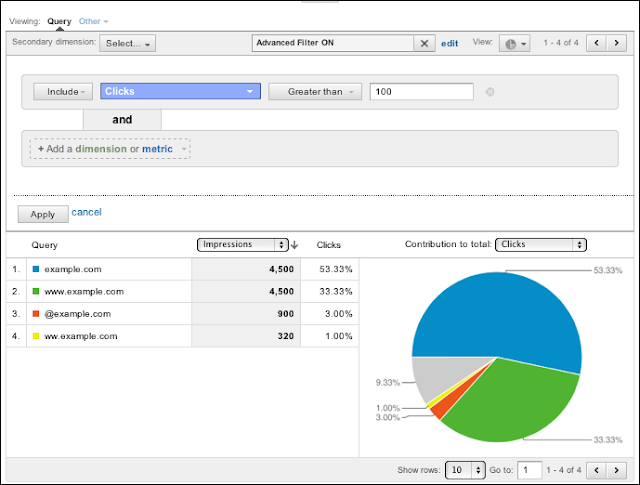The image size is (640, 485).
Task: Click the filter value field containing 100
Action: click(421, 92)
